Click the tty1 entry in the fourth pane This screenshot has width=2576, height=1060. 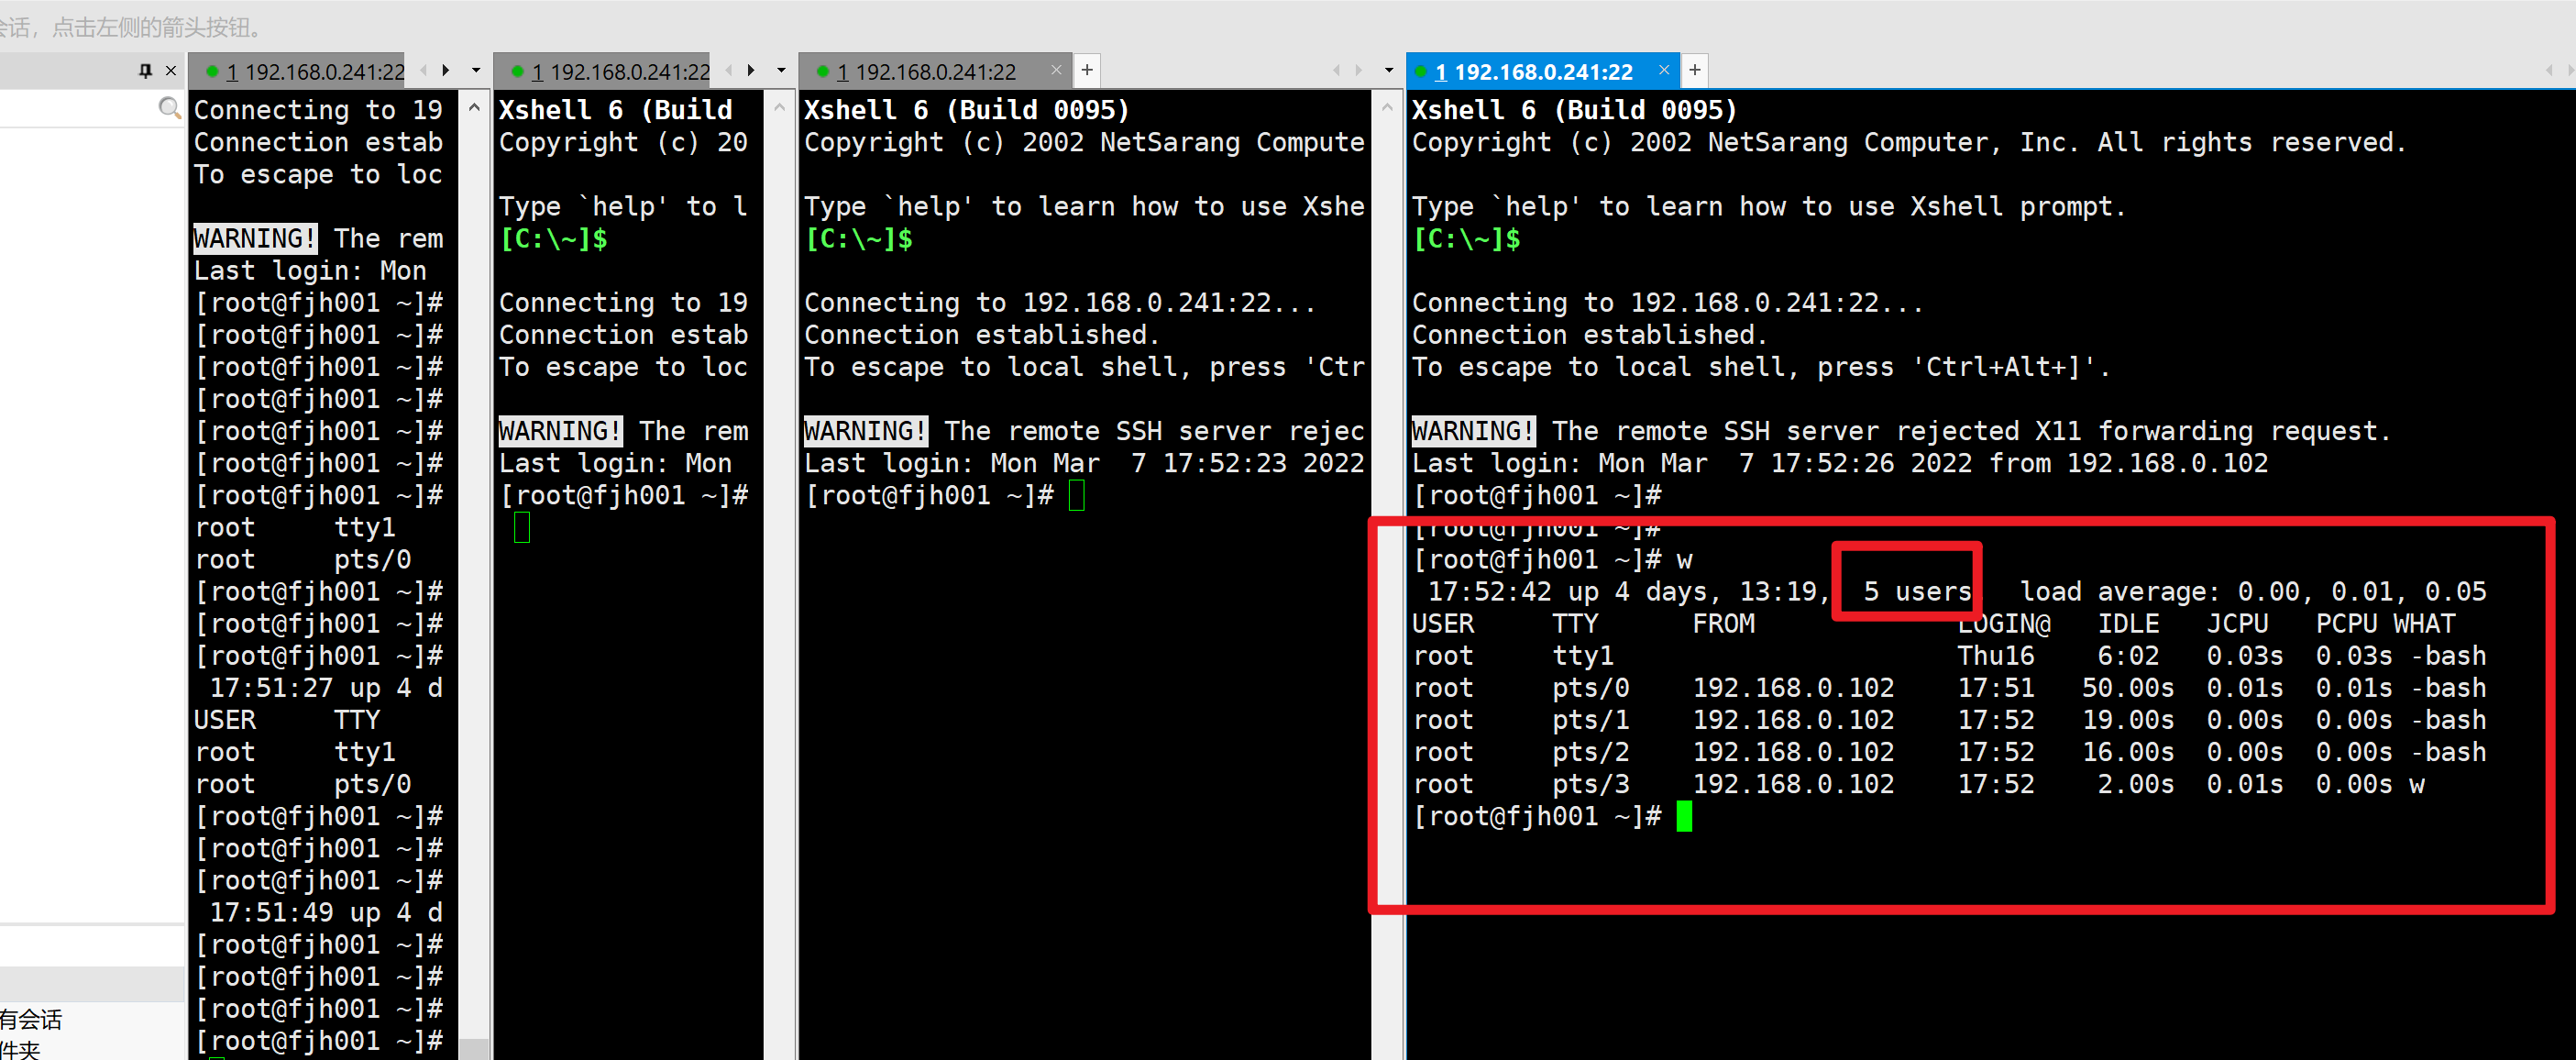[x=1584, y=656]
